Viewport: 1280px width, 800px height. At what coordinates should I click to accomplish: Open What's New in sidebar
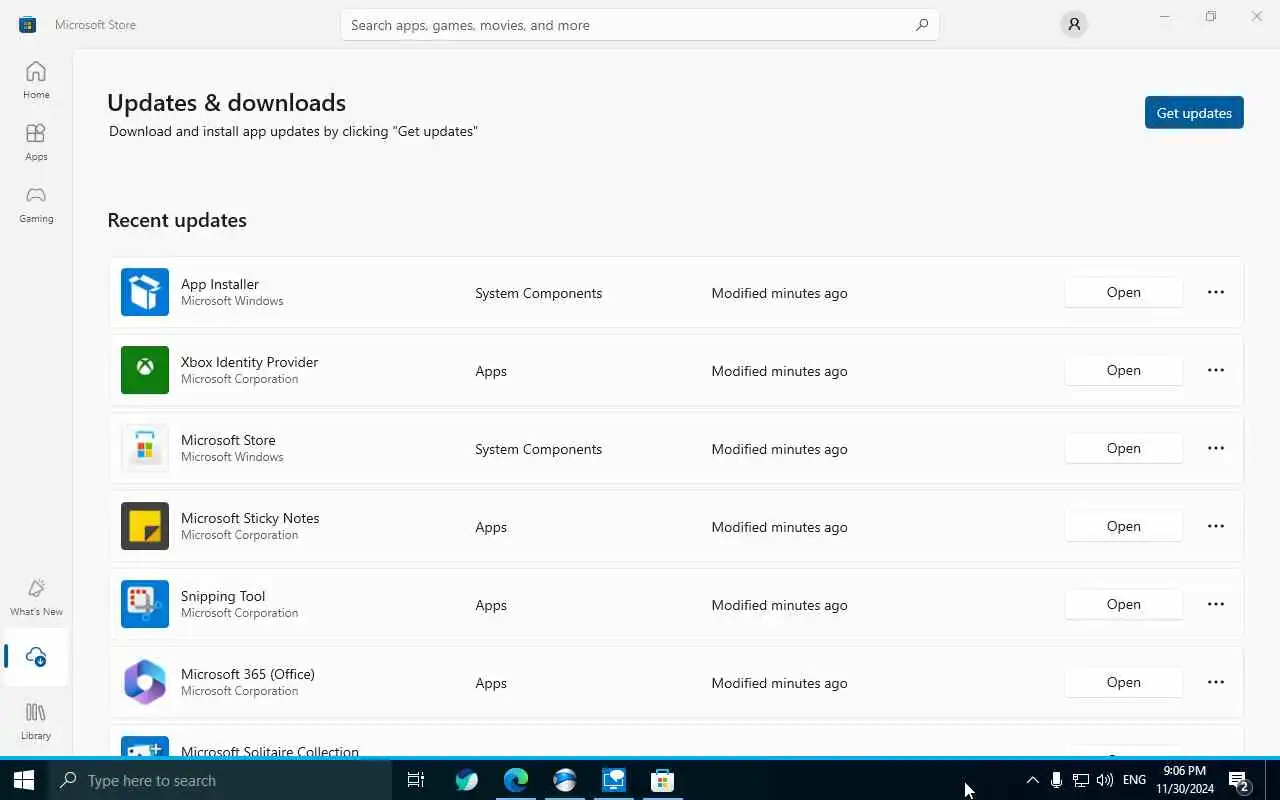[36, 597]
